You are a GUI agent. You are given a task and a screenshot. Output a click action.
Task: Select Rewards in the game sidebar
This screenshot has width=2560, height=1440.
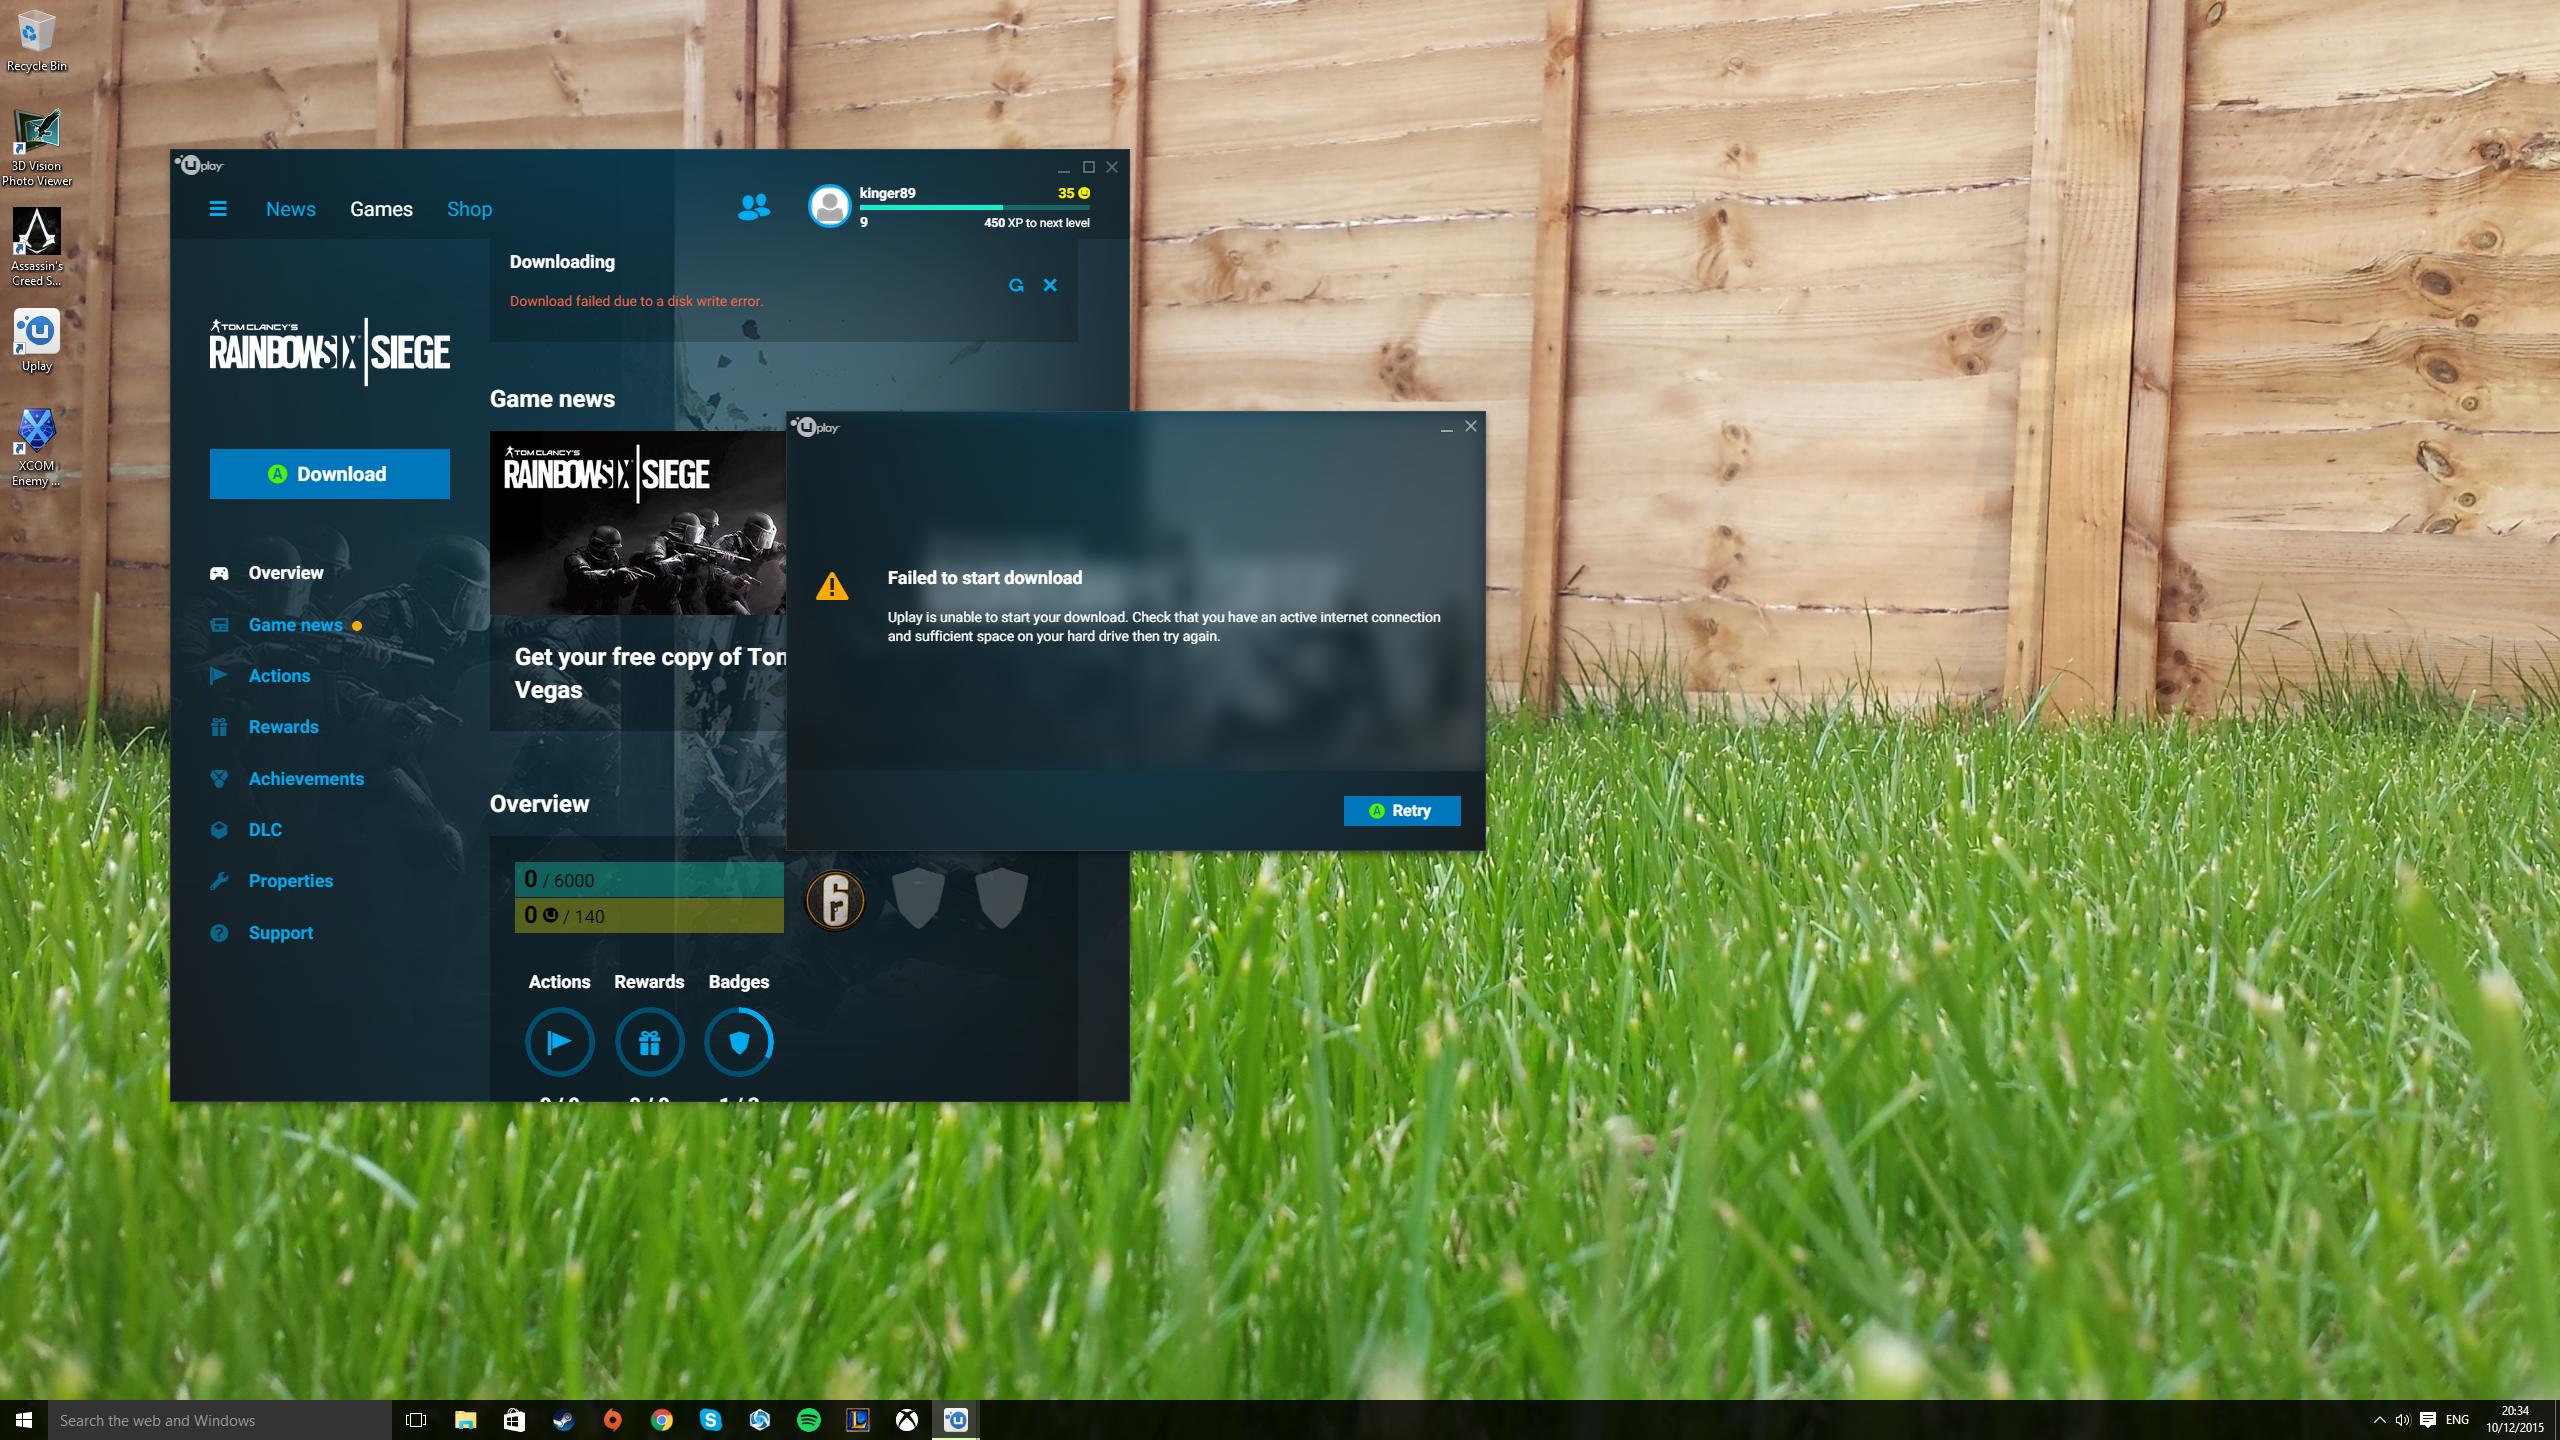(x=283, y=727)
